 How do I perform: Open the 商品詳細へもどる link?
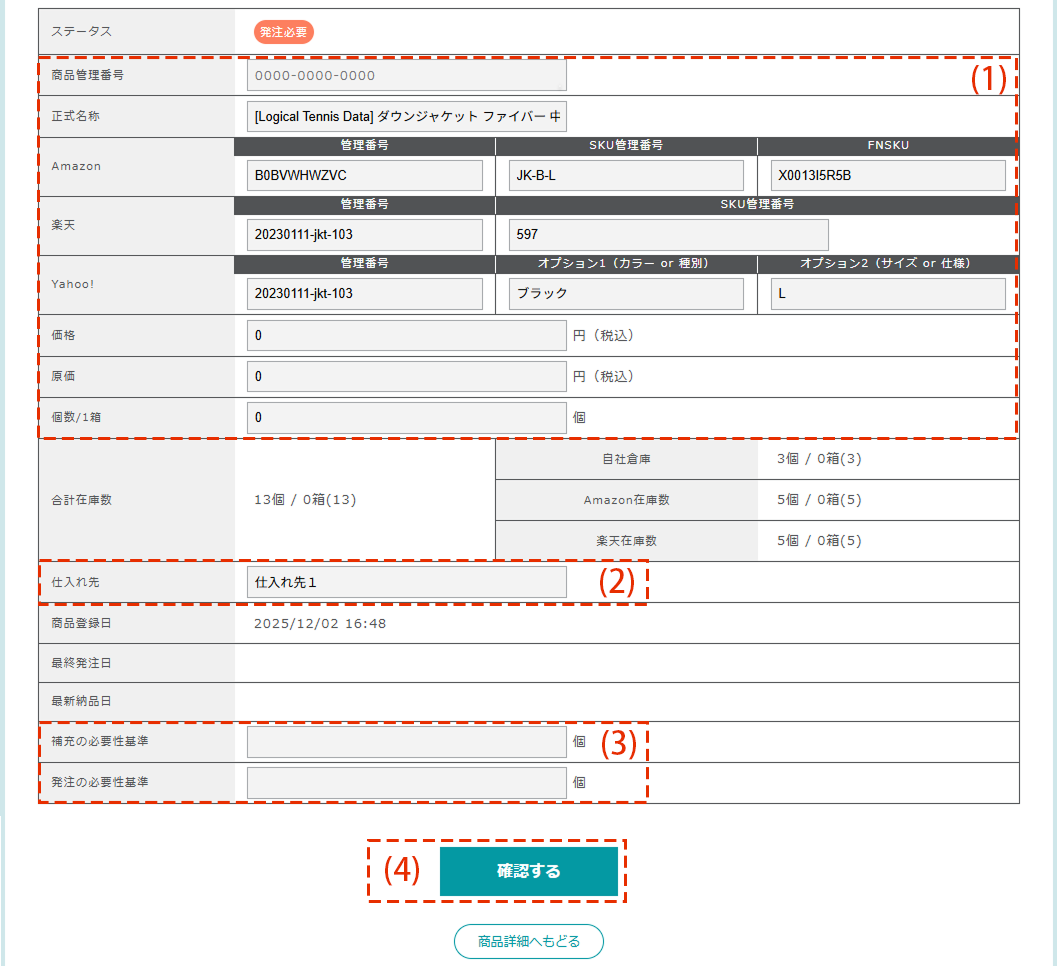(x=529, y=941)
